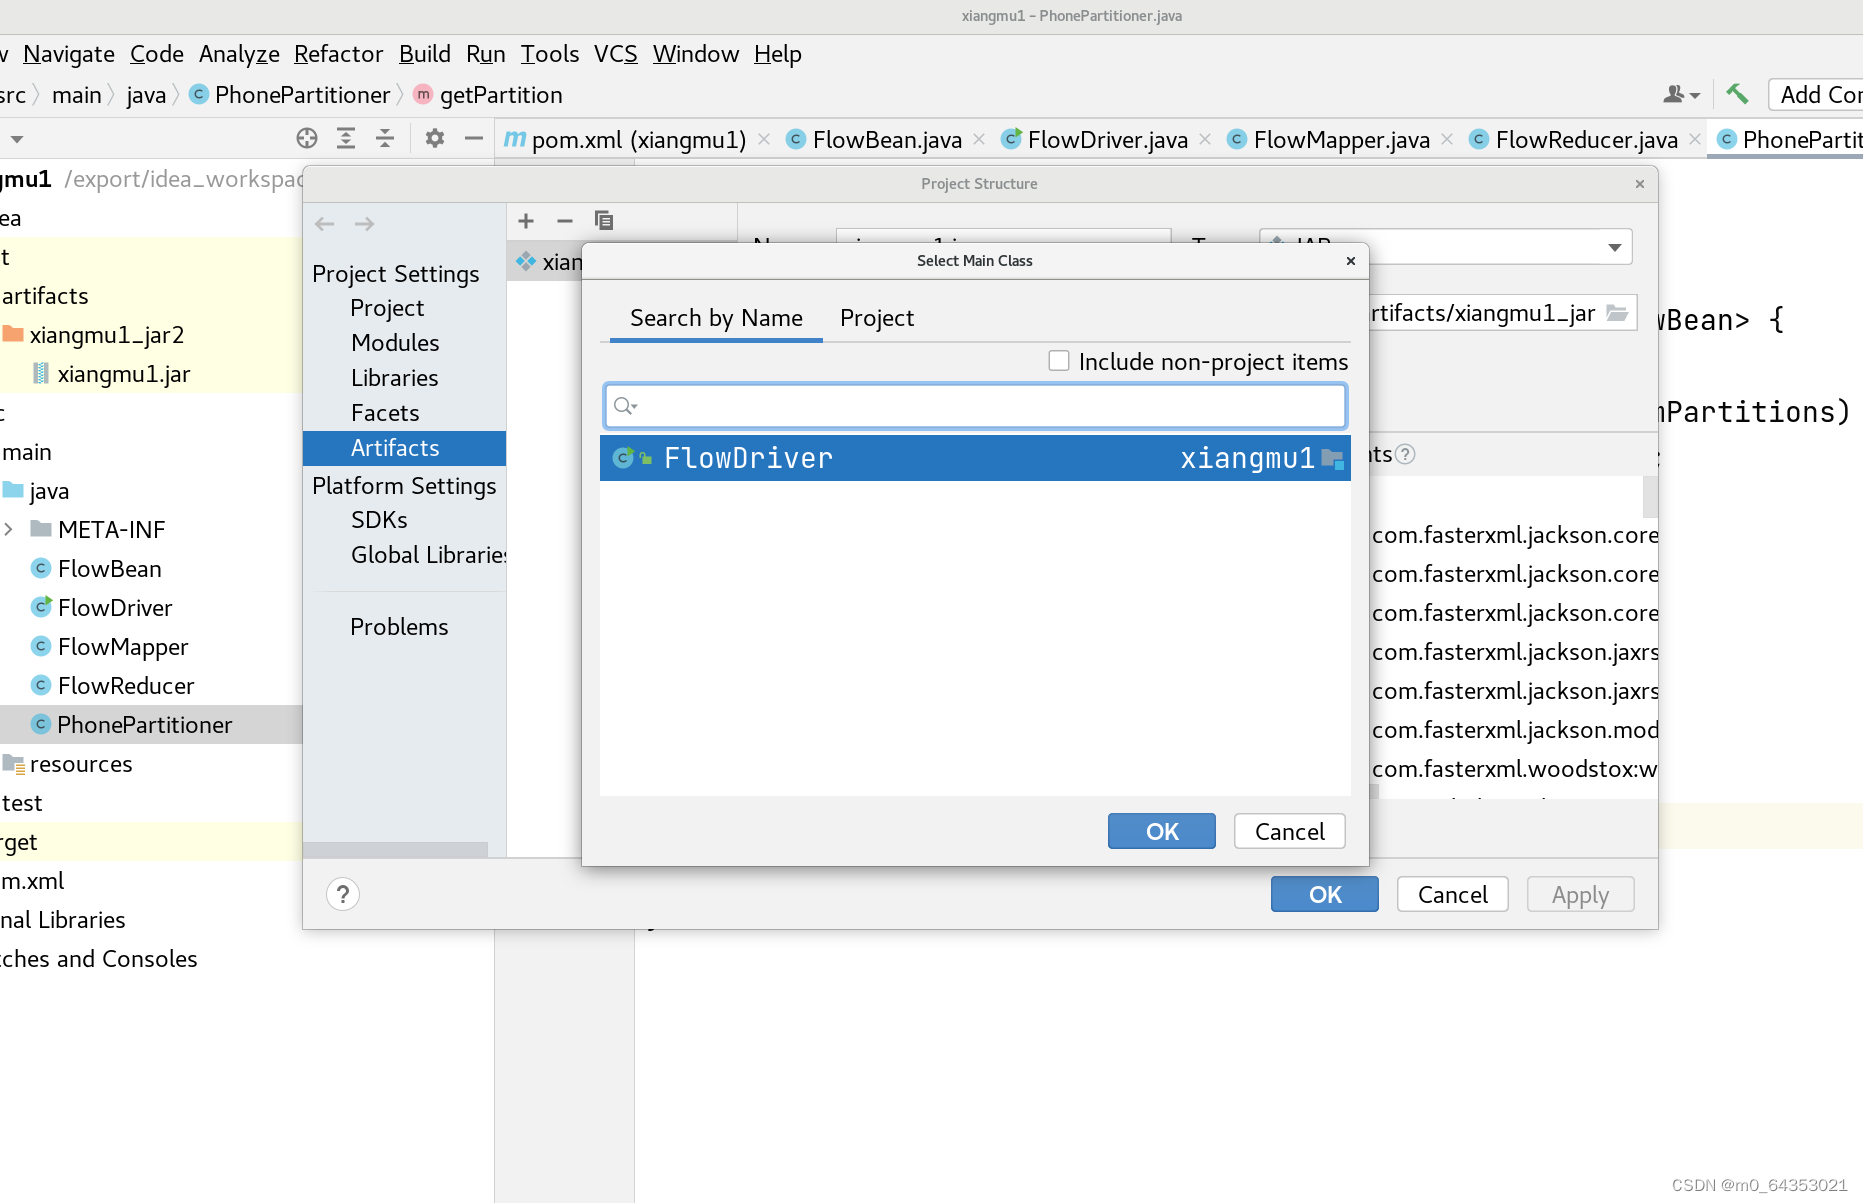1863x1203 pixels.
Task: Select Libraries in Project Settings
Action: coord(394,378)
